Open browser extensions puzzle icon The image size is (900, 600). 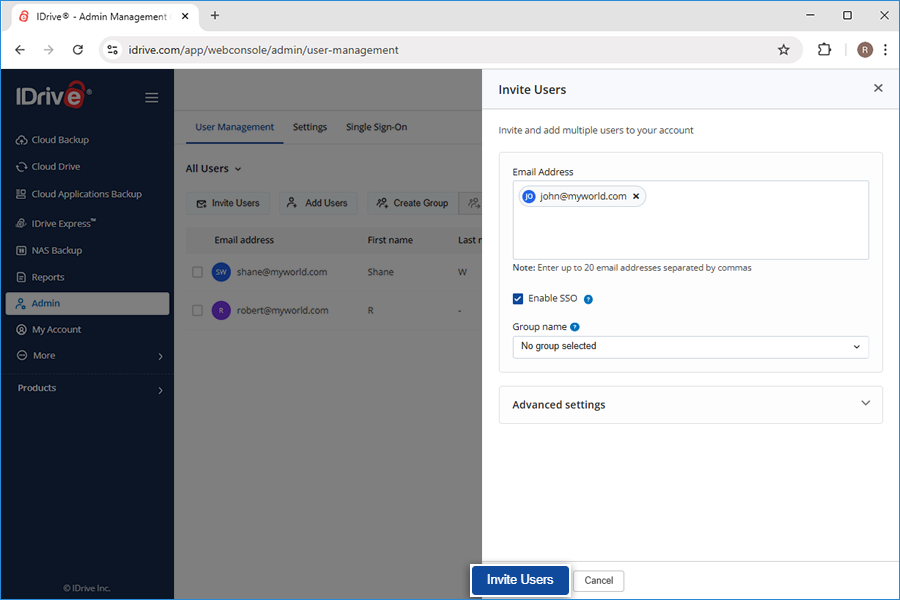point(824,50)
